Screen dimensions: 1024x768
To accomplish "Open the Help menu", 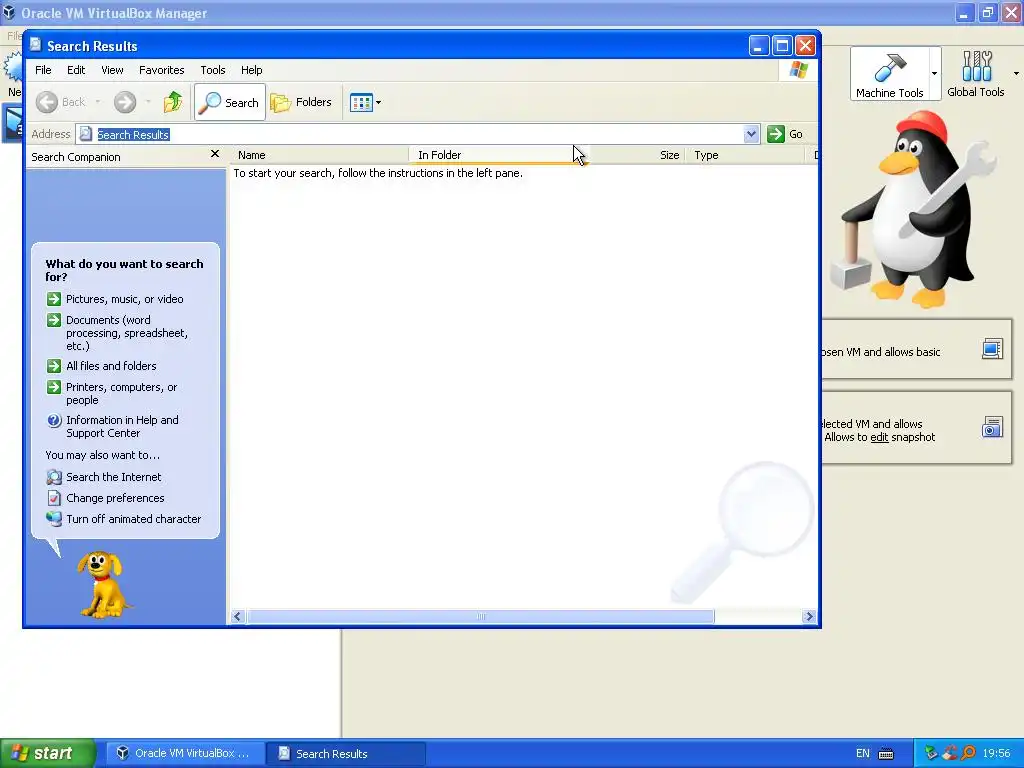I will click(x=251, y=70).
